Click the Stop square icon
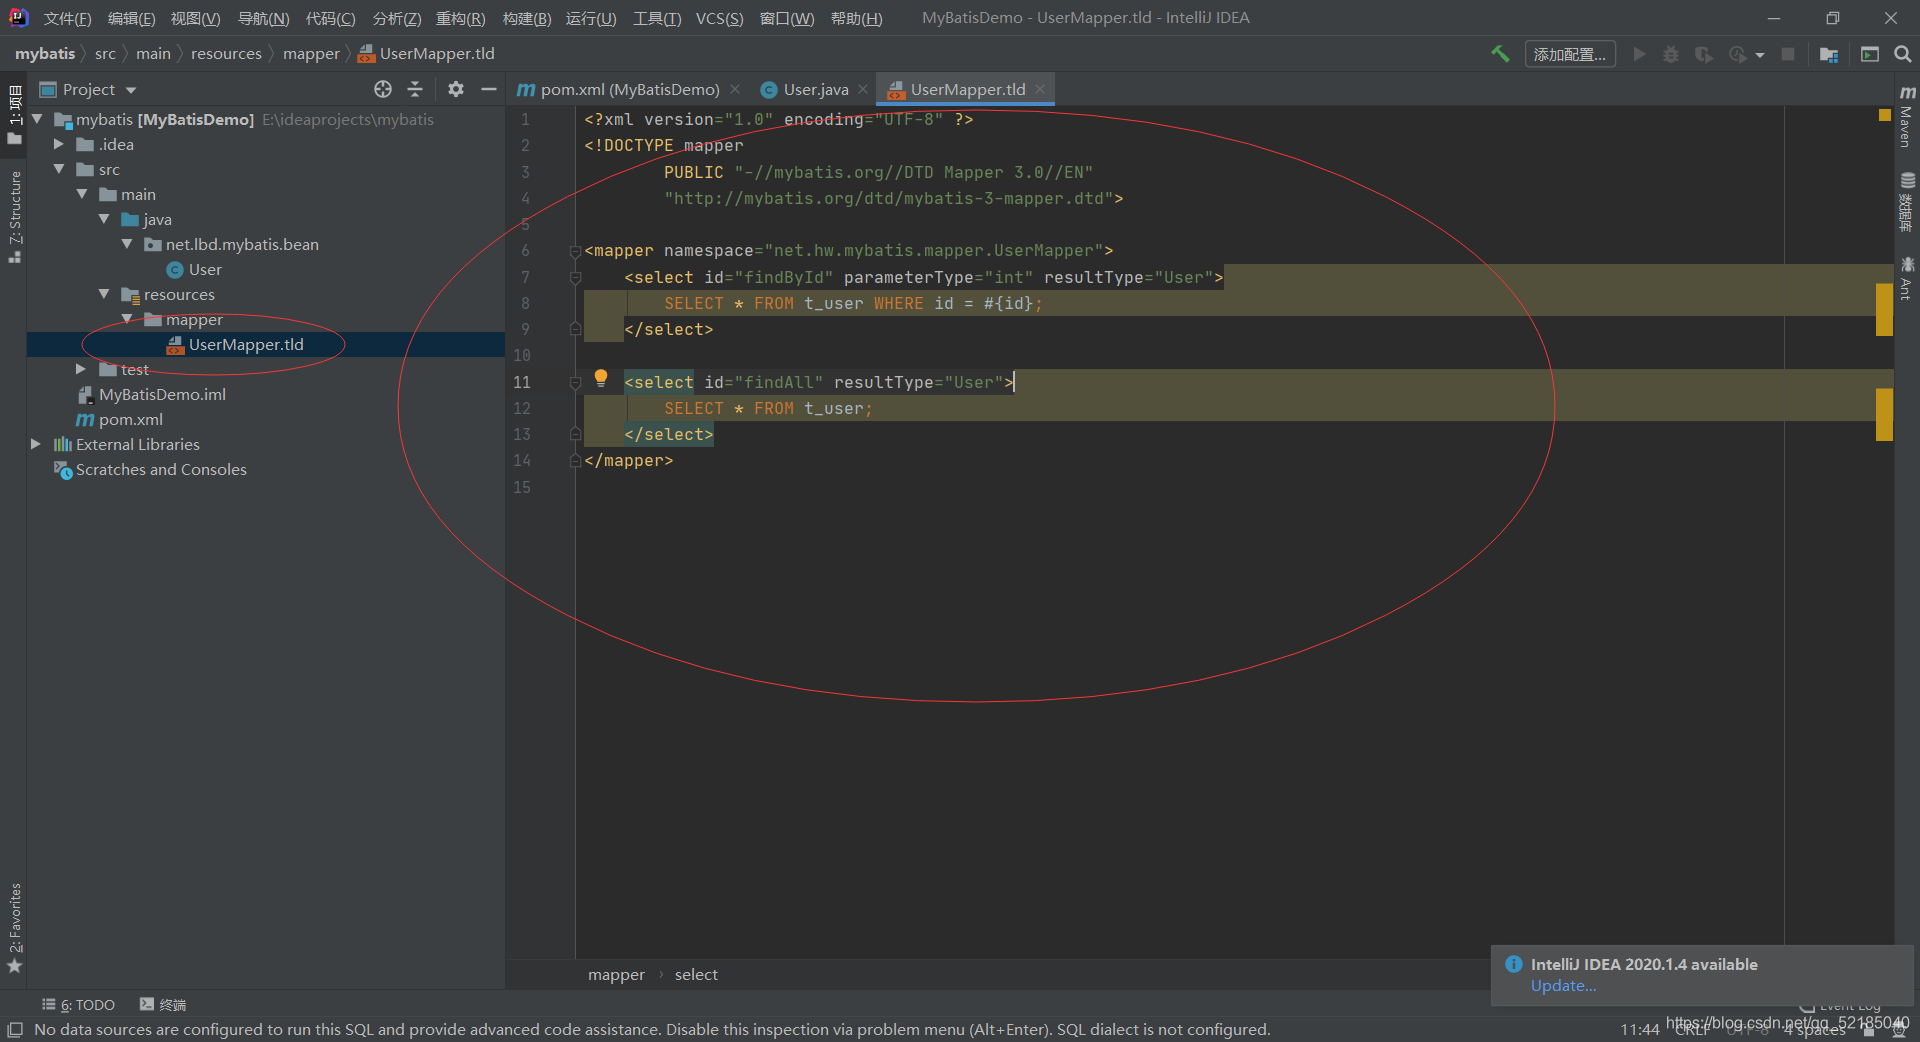1920x1042 pixels. 1788,54
